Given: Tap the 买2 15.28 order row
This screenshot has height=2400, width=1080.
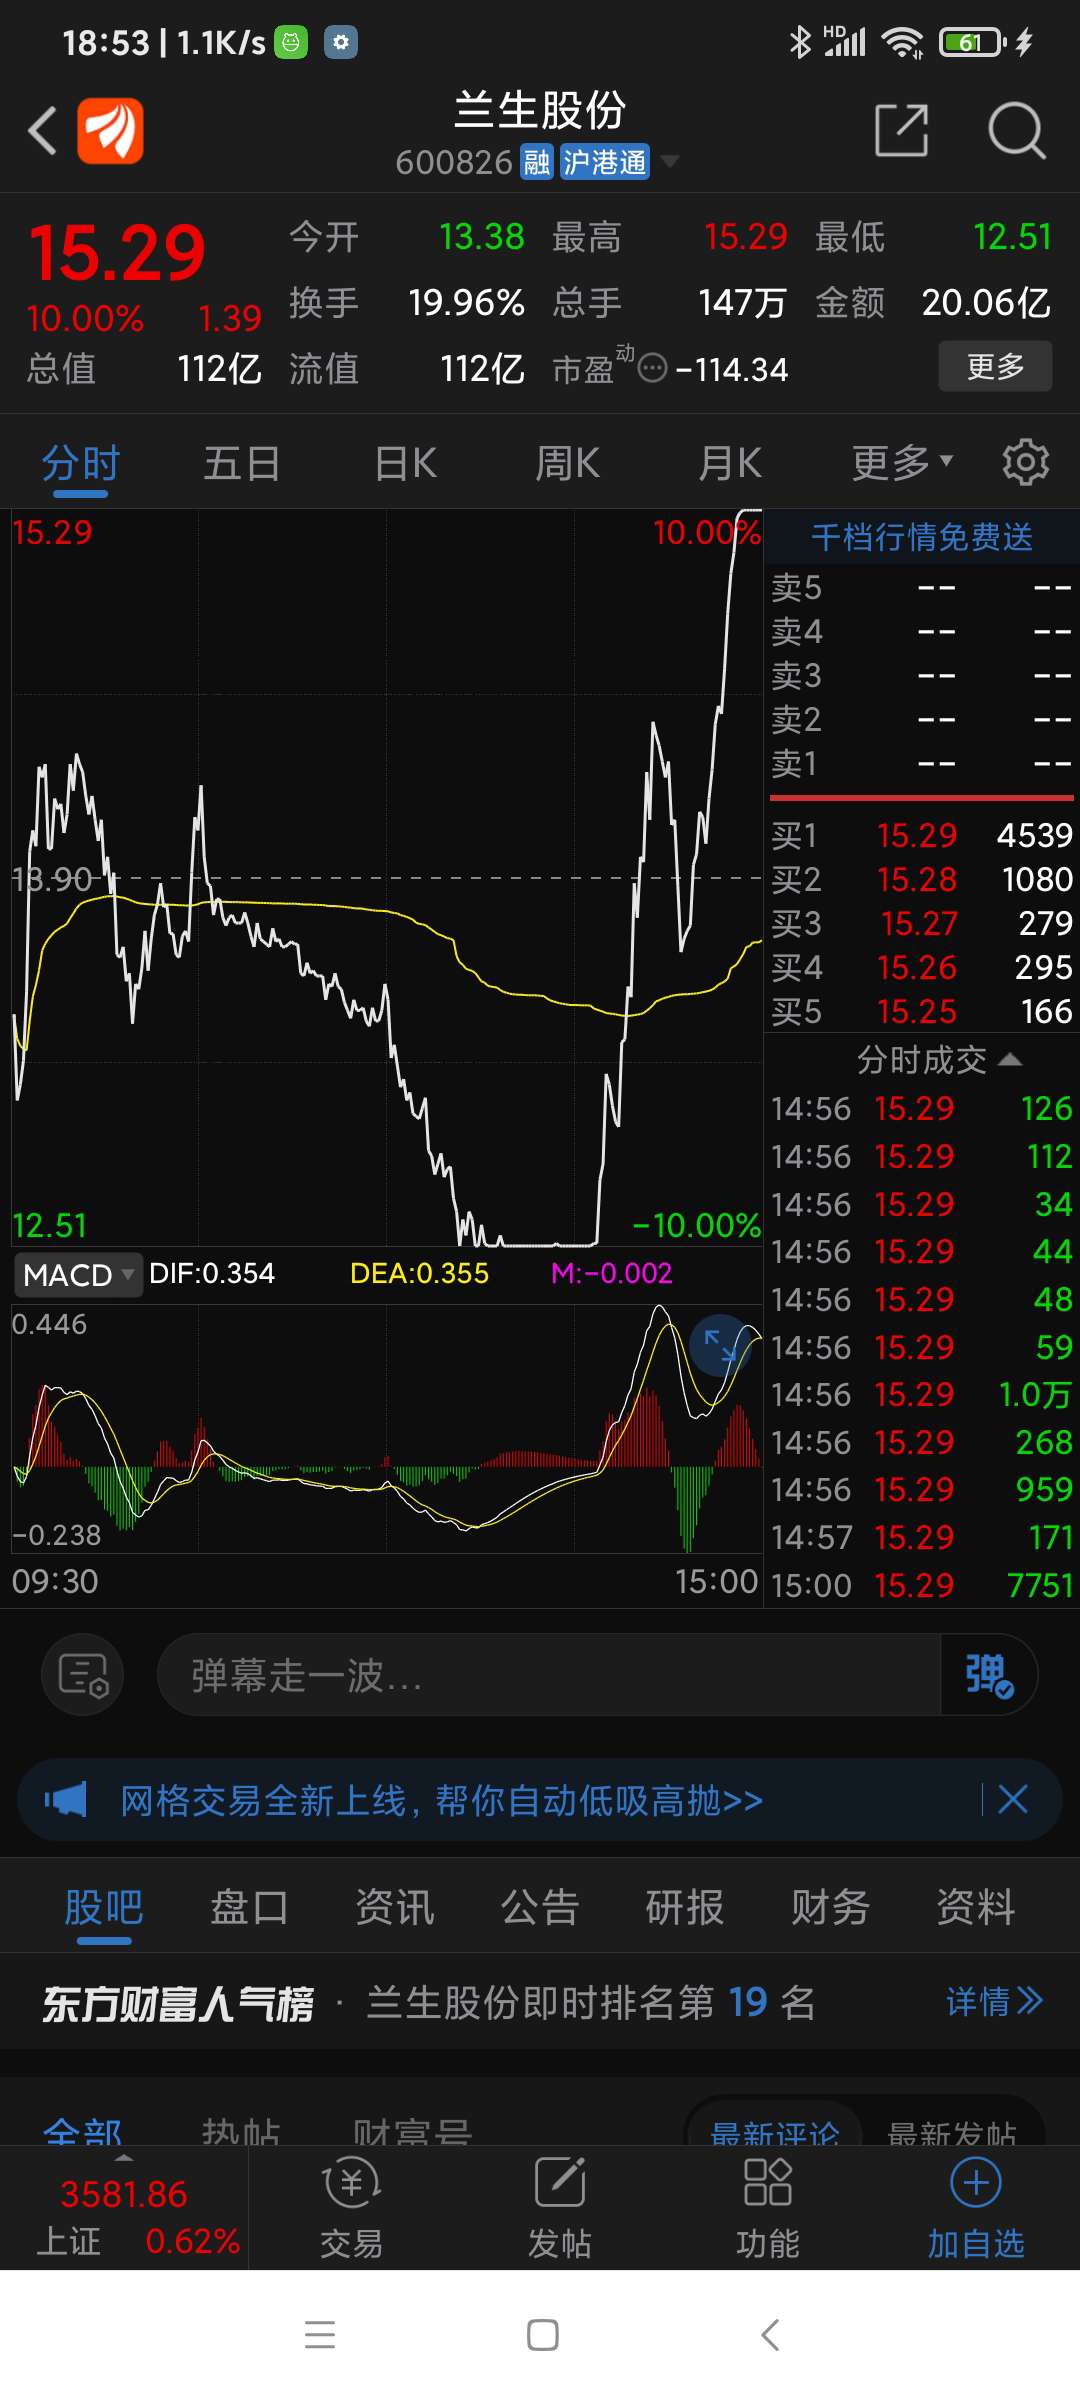Looking at the screenshot, I should click(x=921, y=879).
